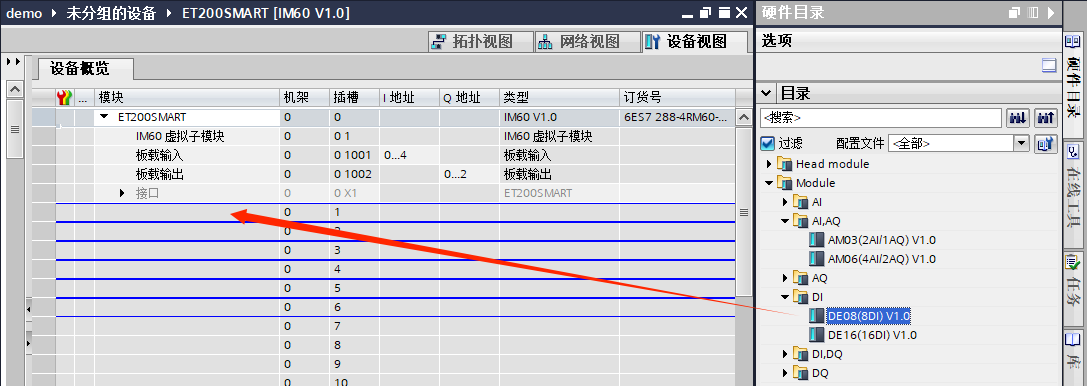Click the 设备视图 tab icon
1087x386 pixels.
pyautogui.click(x=652, y=42)
